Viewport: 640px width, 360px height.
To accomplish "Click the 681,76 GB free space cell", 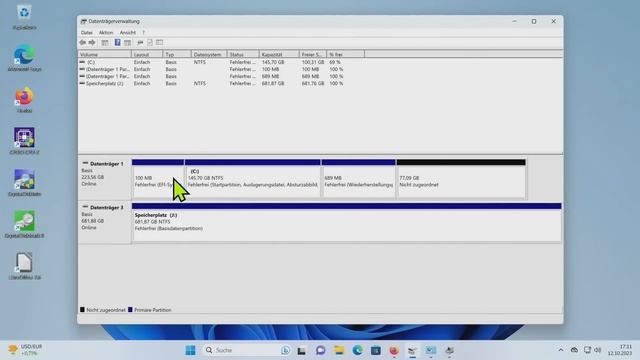I will [x=313, y=83].
